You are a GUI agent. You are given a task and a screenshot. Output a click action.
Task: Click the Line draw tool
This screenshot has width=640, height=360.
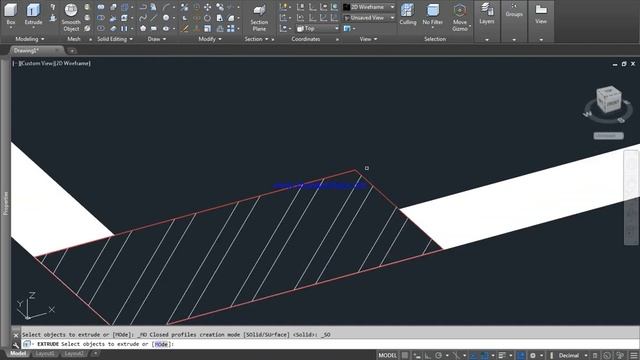(153, 18)
